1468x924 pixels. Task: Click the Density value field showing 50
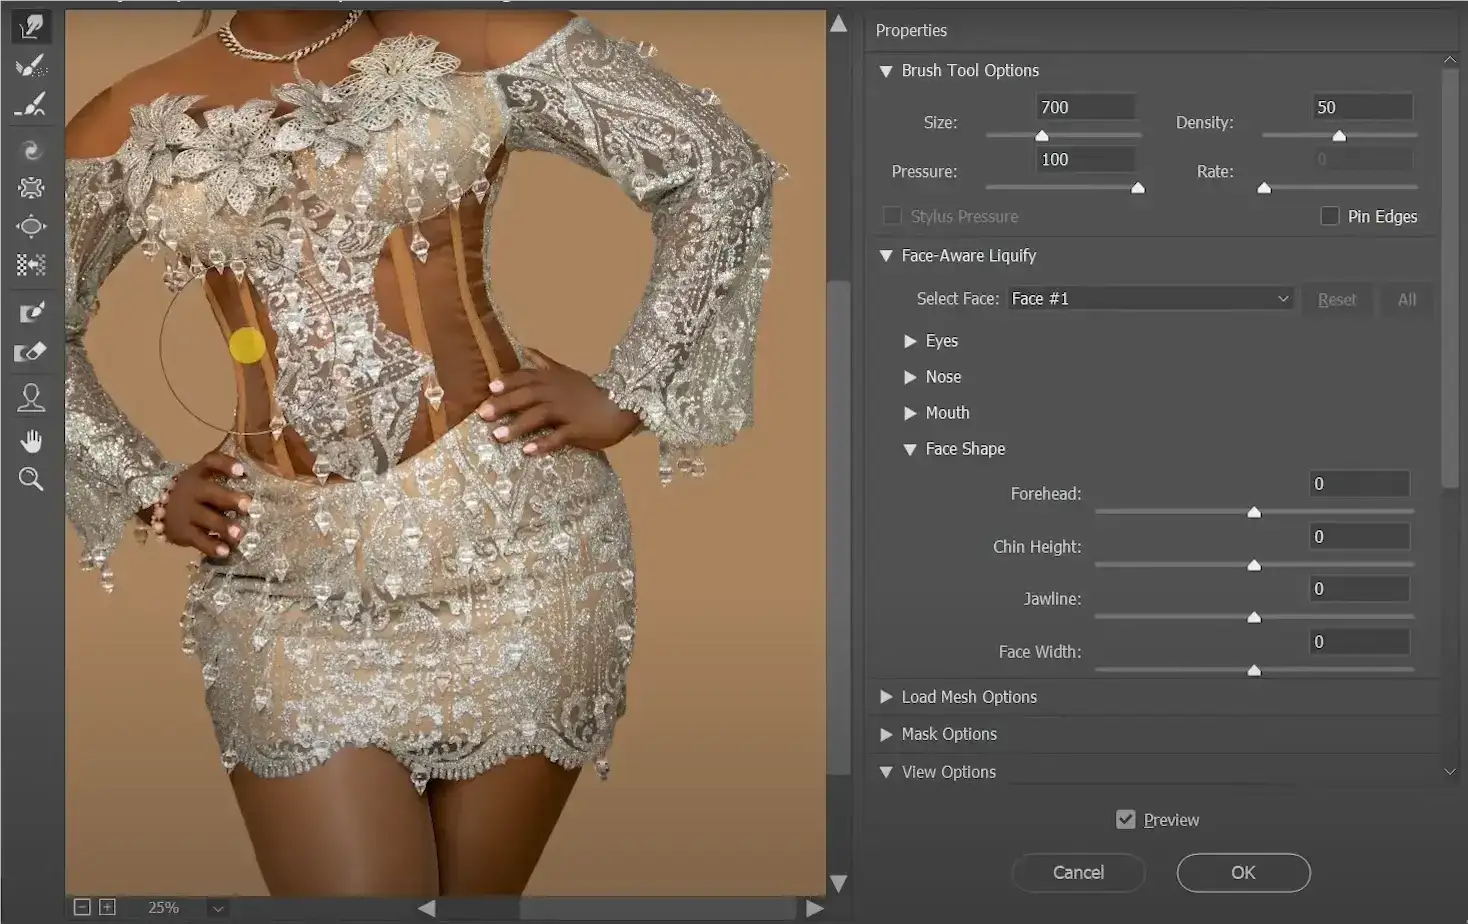[1362, 107]
